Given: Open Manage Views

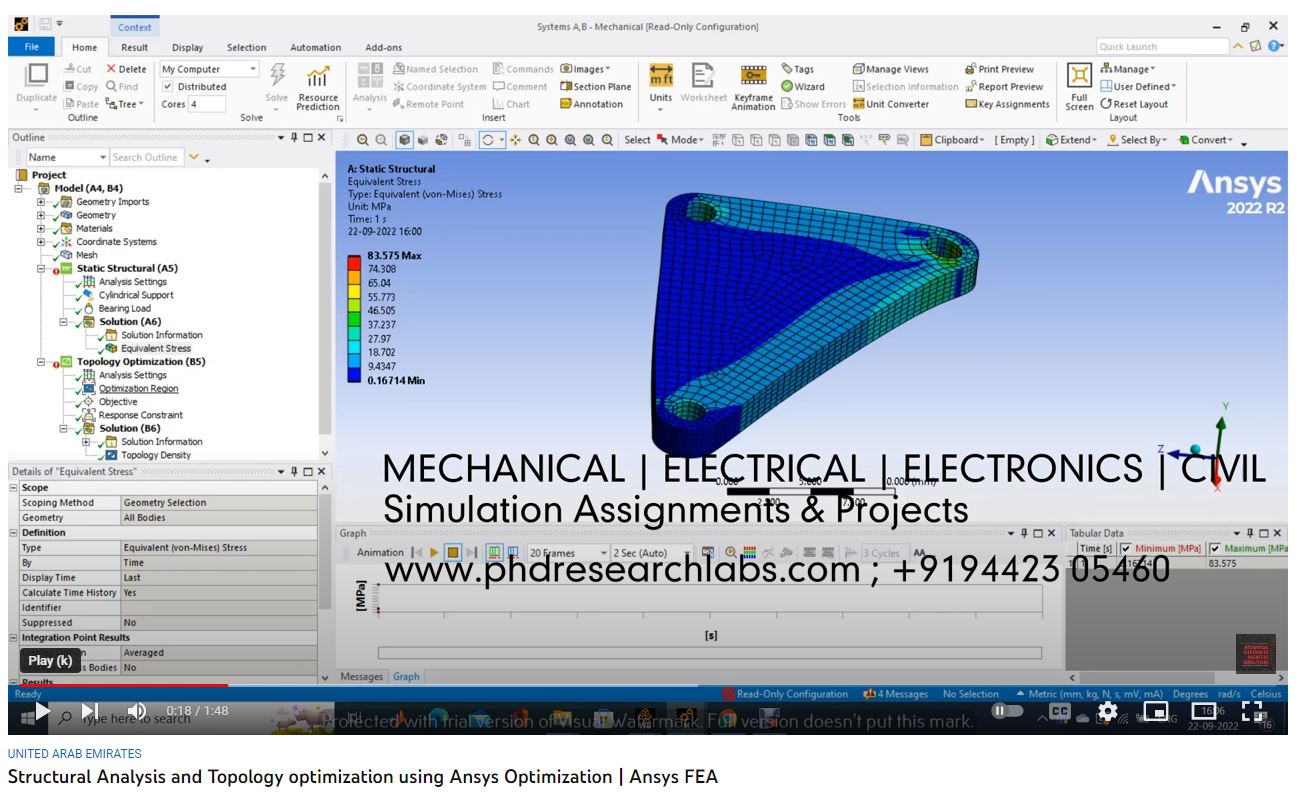Looking at the screenshot, I should pyautogui.click(x=890, y=69).
